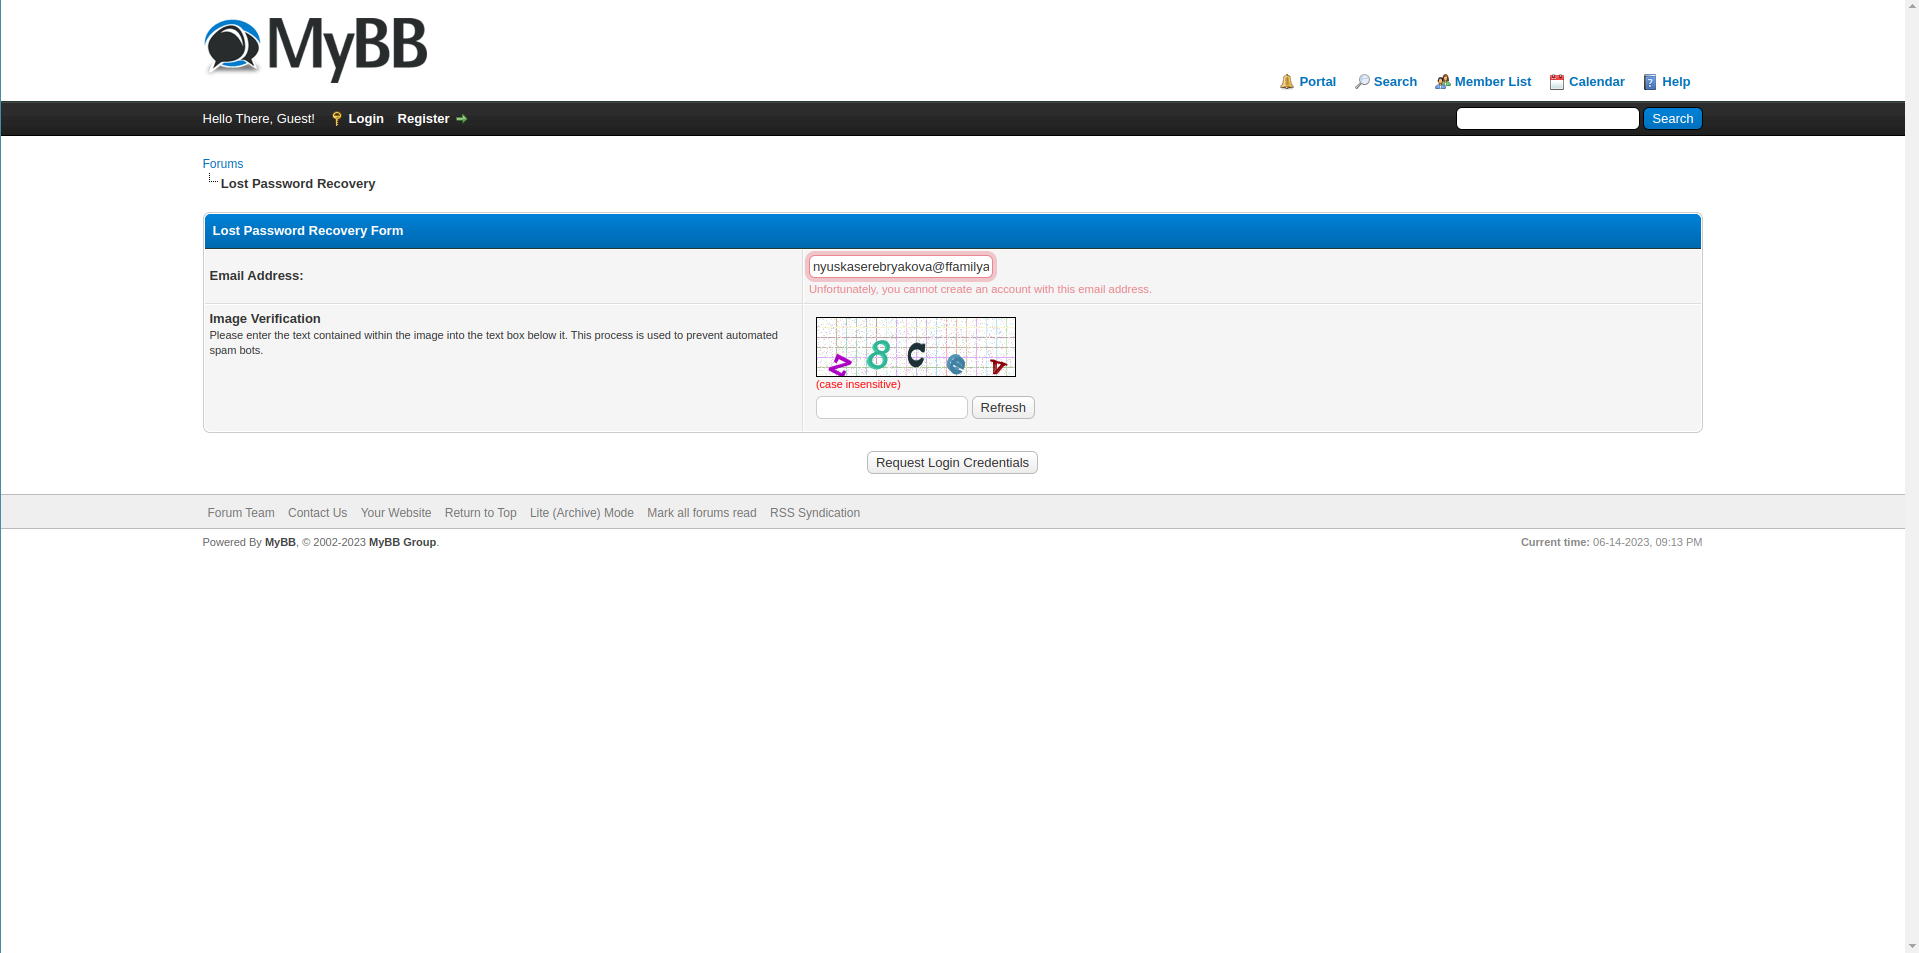Screen dimensions: 1919x953
Task: Submit Request Login Credentials
Action: click(x=951, y=463)
